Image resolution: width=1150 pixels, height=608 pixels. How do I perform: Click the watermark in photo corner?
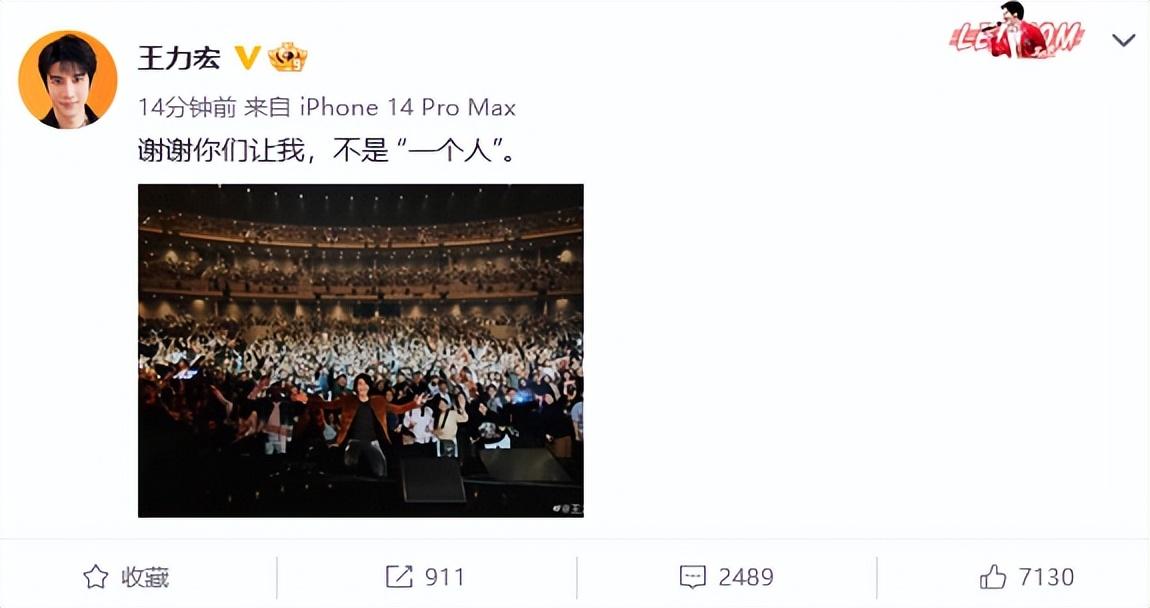click(x=567, y=508)
